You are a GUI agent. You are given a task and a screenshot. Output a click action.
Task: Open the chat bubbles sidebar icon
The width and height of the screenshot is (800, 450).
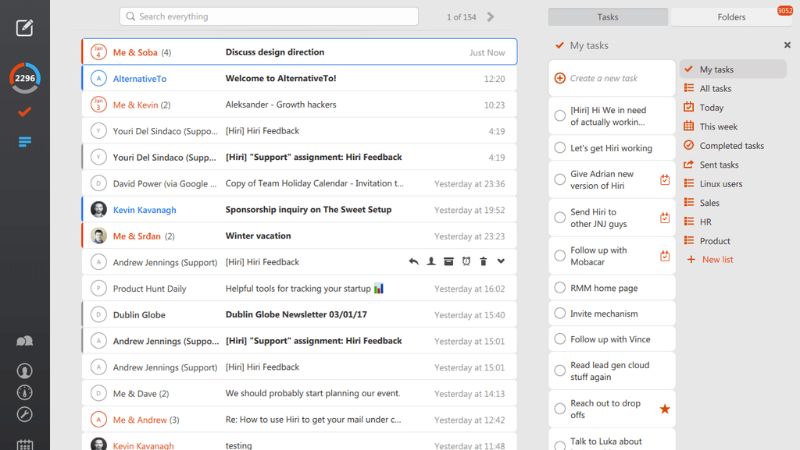coord(24,341)
